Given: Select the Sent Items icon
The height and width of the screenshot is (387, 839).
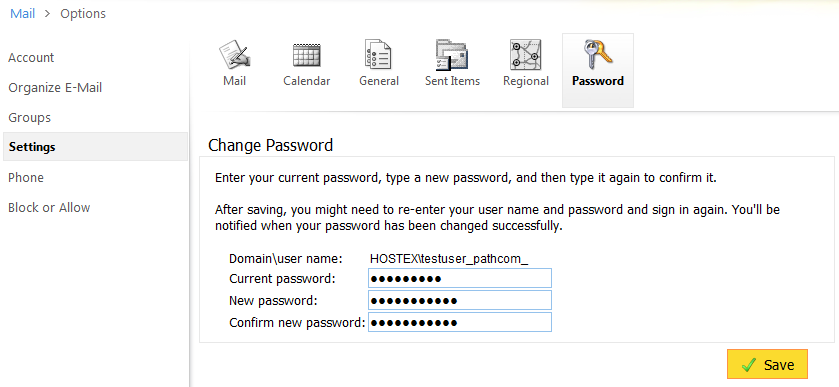Looking at the screenshot, I should pyautogui.click(x=452, y=54).
